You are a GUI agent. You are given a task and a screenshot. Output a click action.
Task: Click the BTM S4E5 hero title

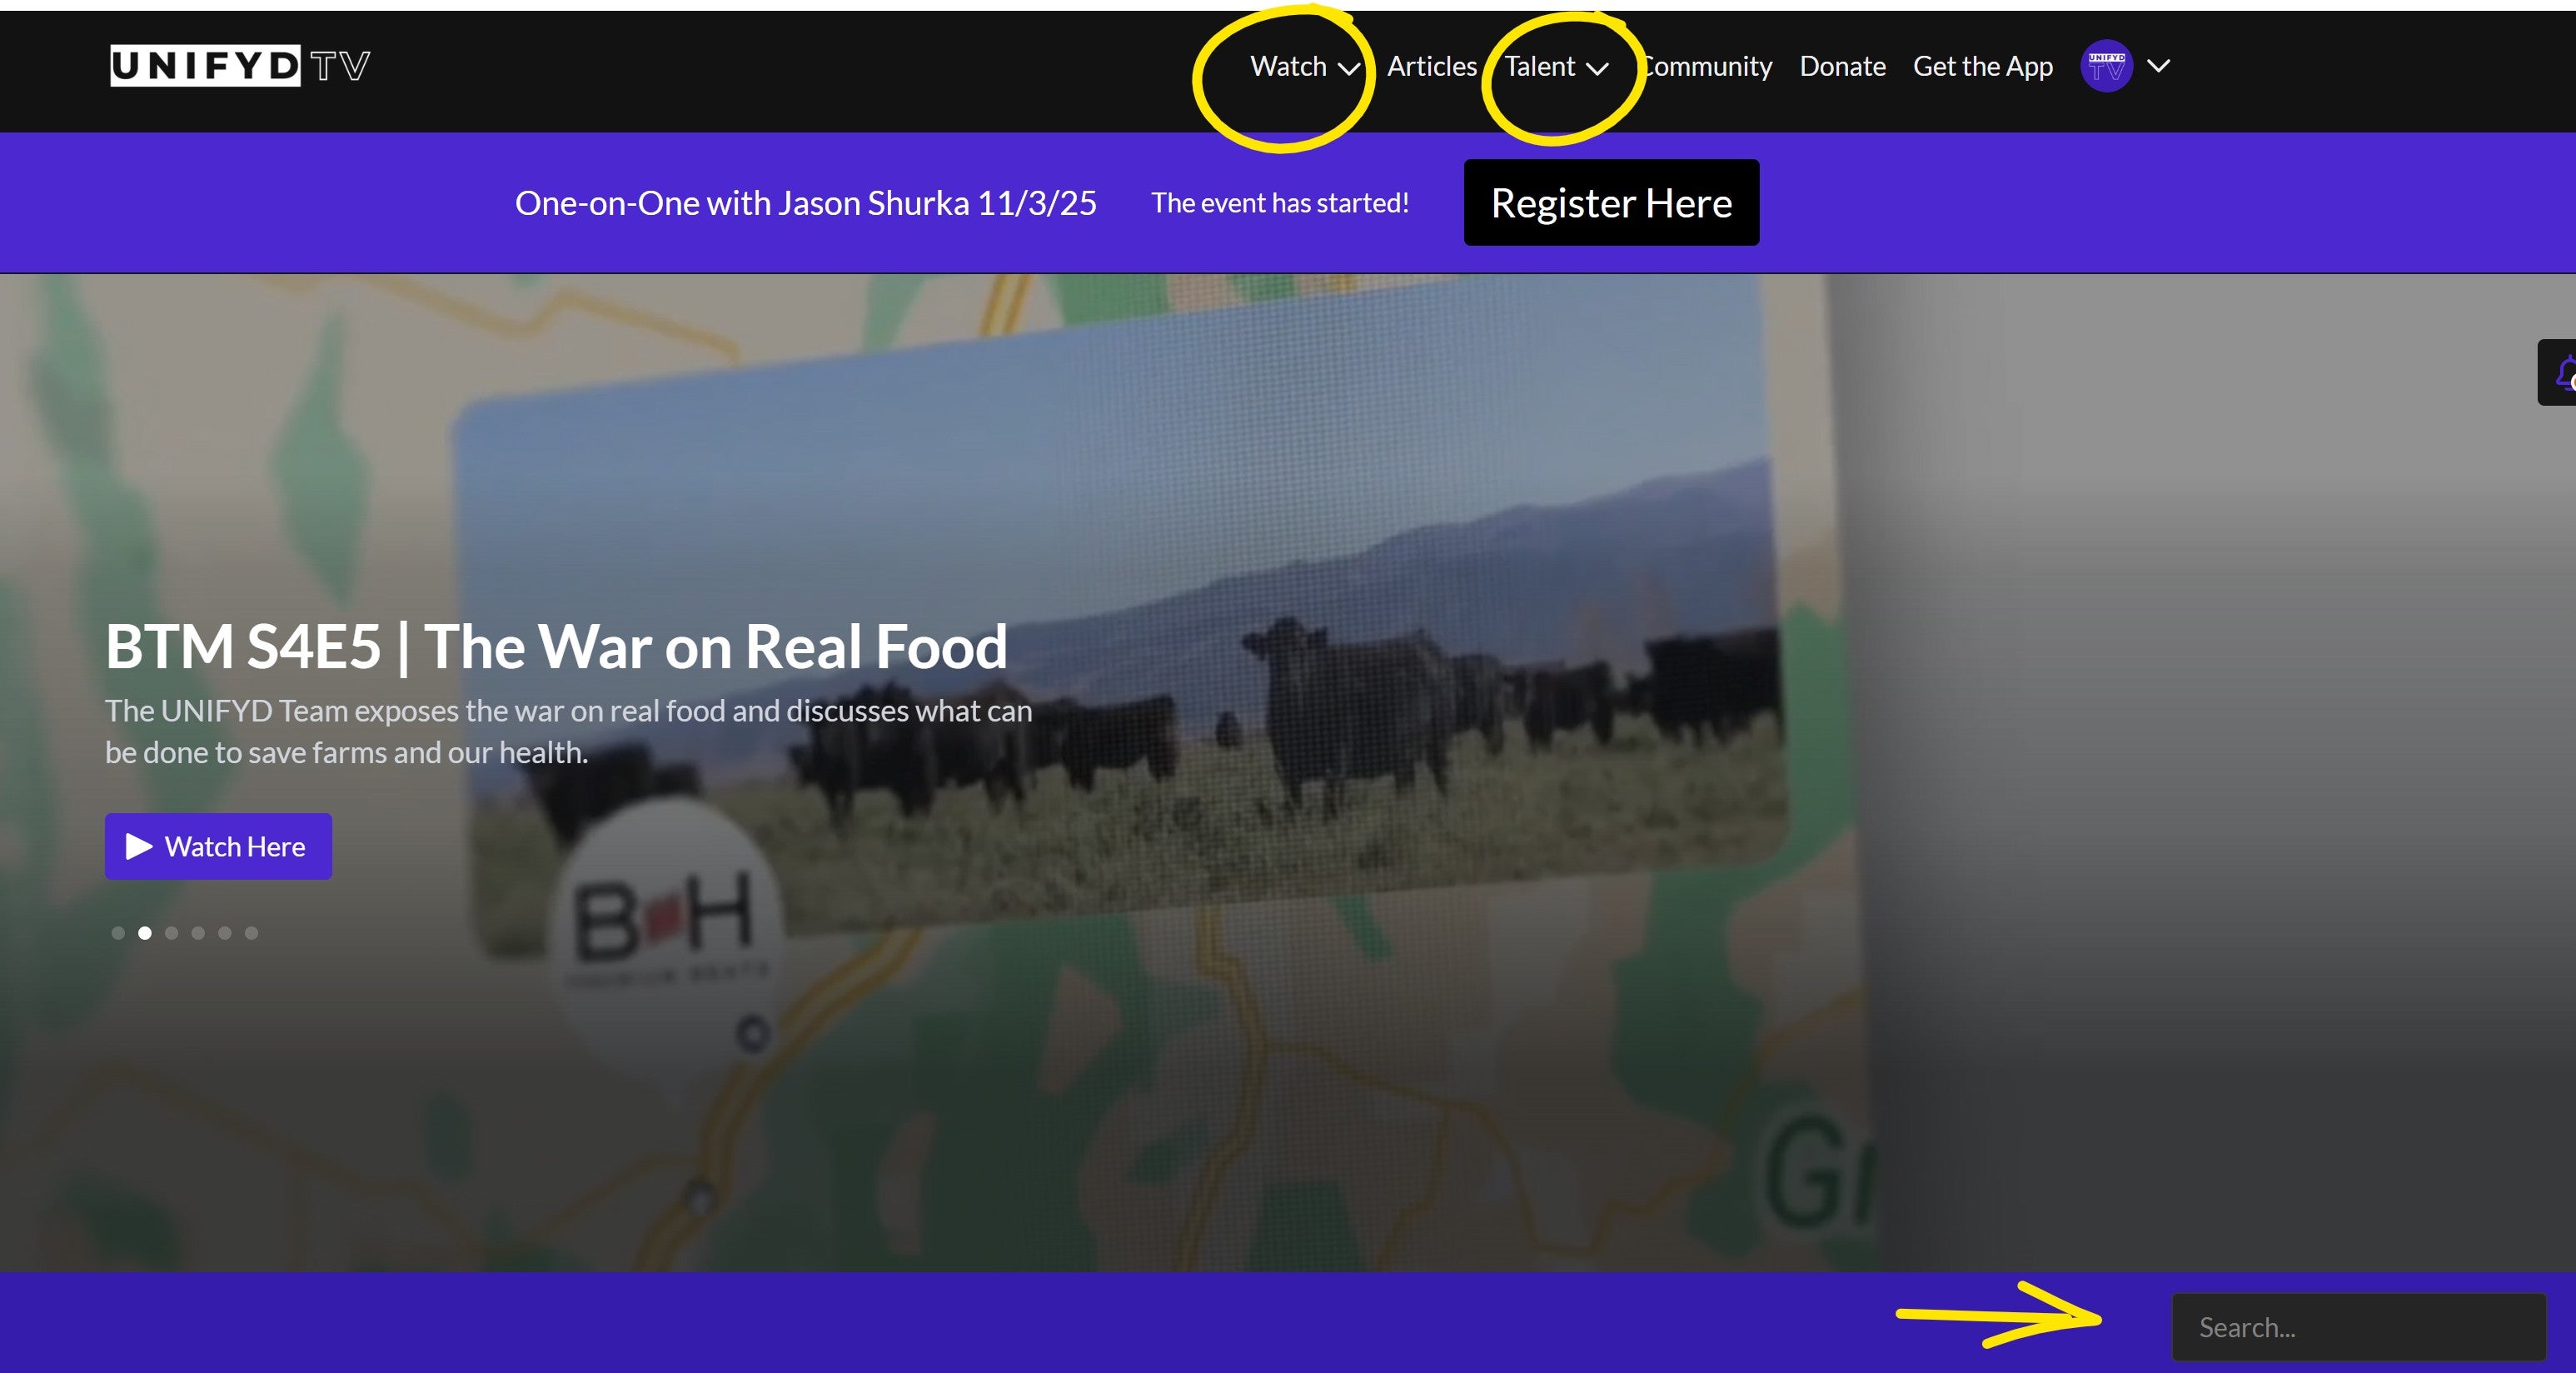coord(556,646)
